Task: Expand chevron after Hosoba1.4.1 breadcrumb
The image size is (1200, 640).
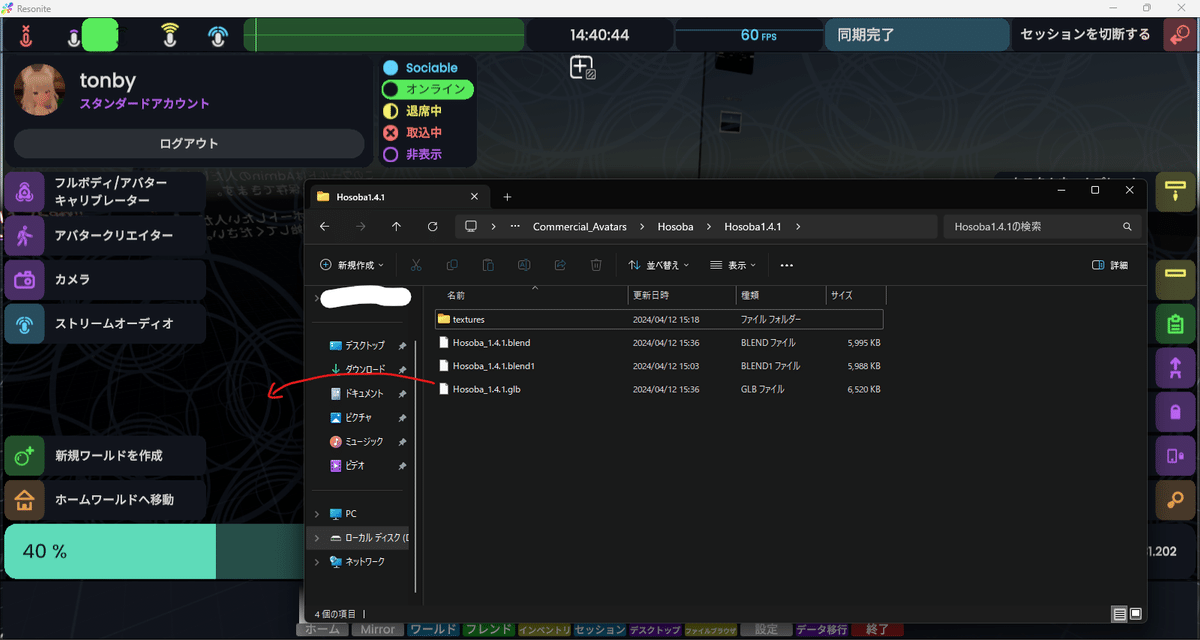Action: click(797, 227)
